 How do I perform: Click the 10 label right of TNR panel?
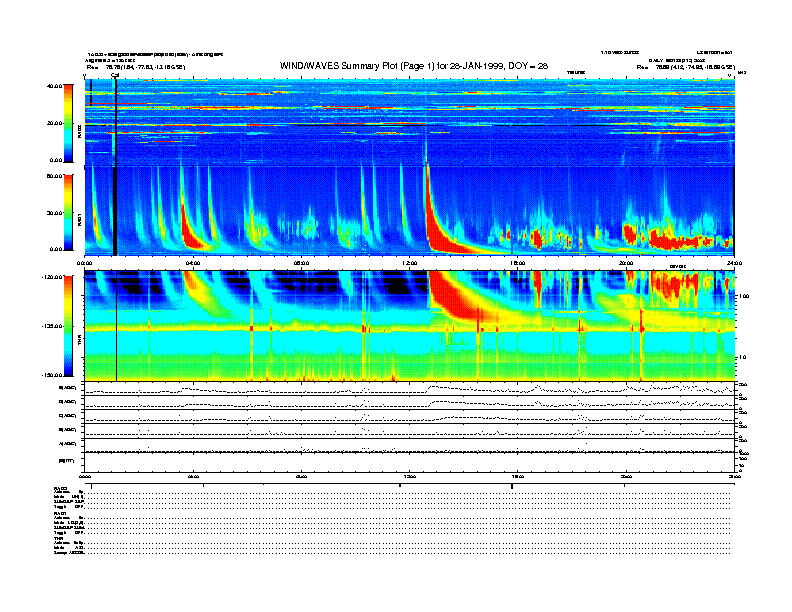744,358
